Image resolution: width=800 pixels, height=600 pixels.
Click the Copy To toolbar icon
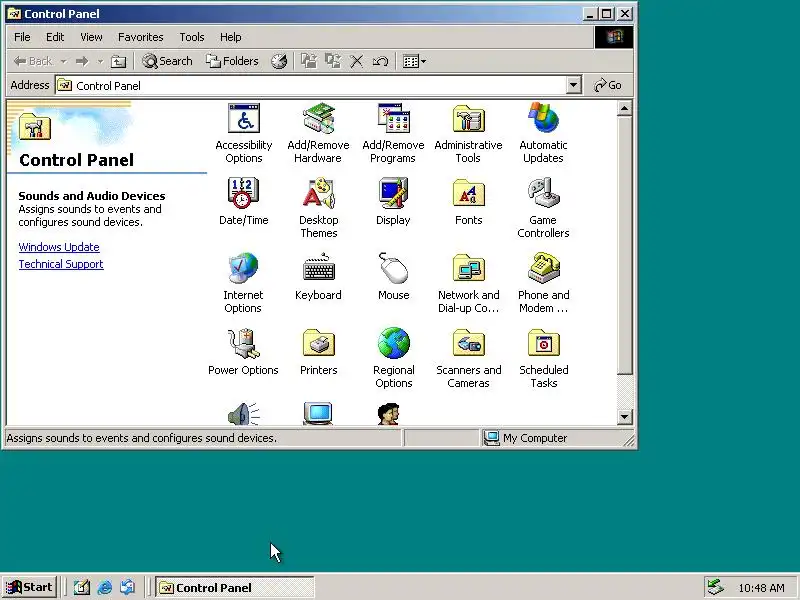coord(333,61)
